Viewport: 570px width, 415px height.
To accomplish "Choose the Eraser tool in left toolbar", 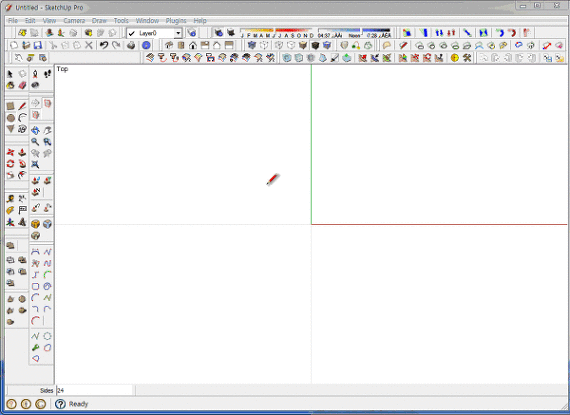I will click(23, 85).
